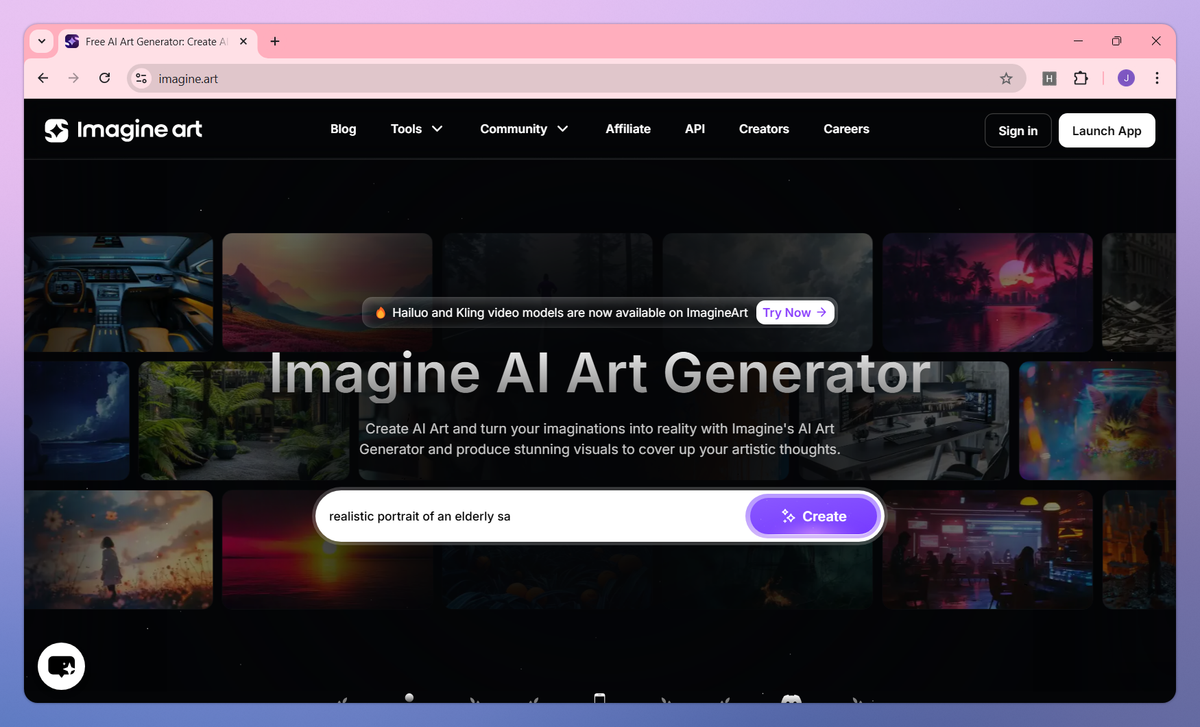
Task: Open a new browser tab
Action: [275, 41]
